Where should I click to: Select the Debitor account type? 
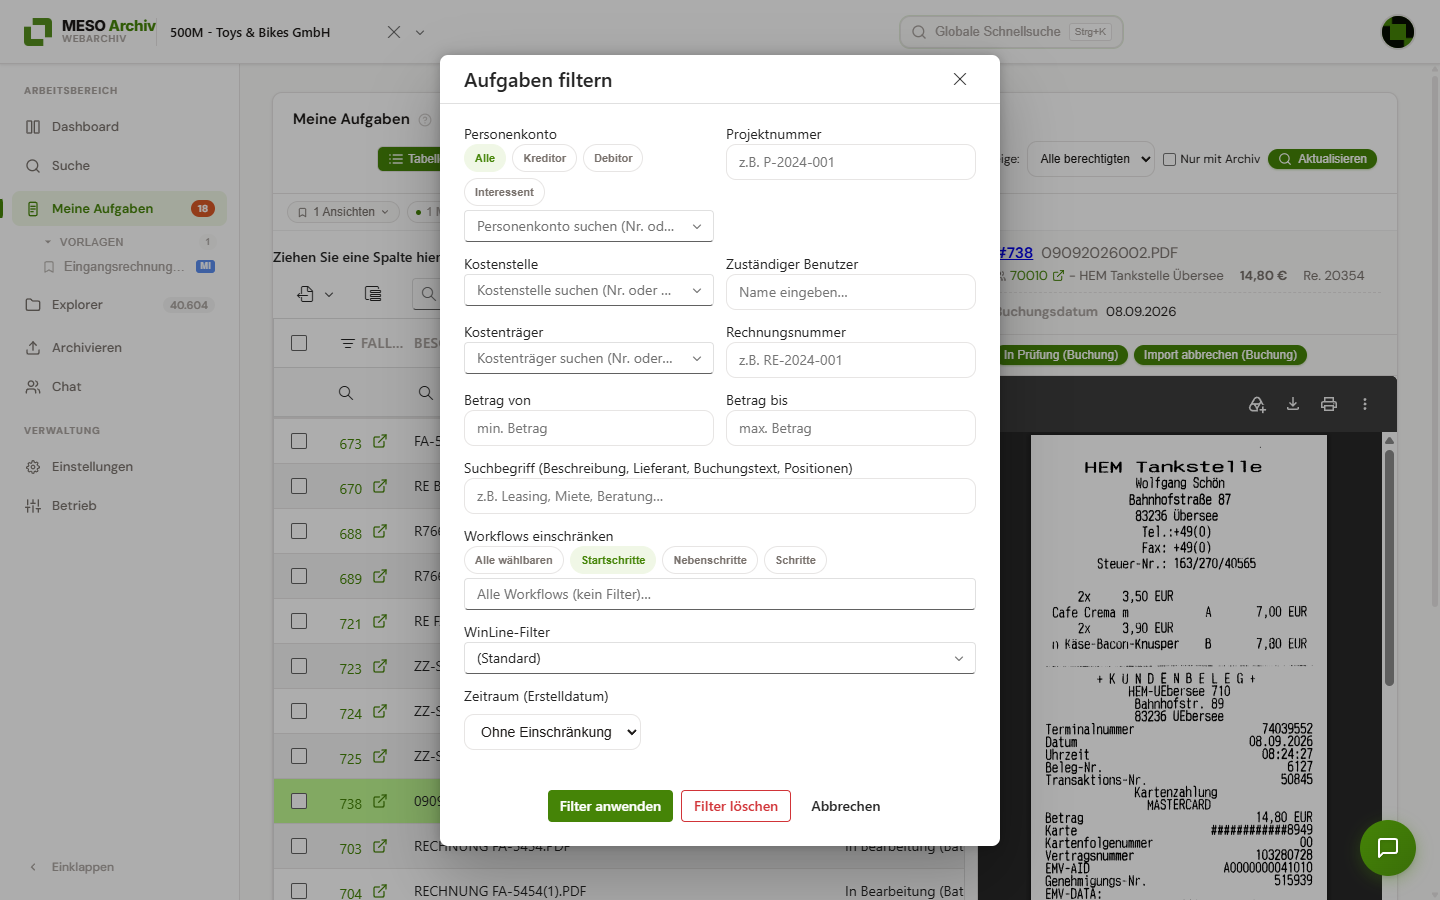point(613,158)
